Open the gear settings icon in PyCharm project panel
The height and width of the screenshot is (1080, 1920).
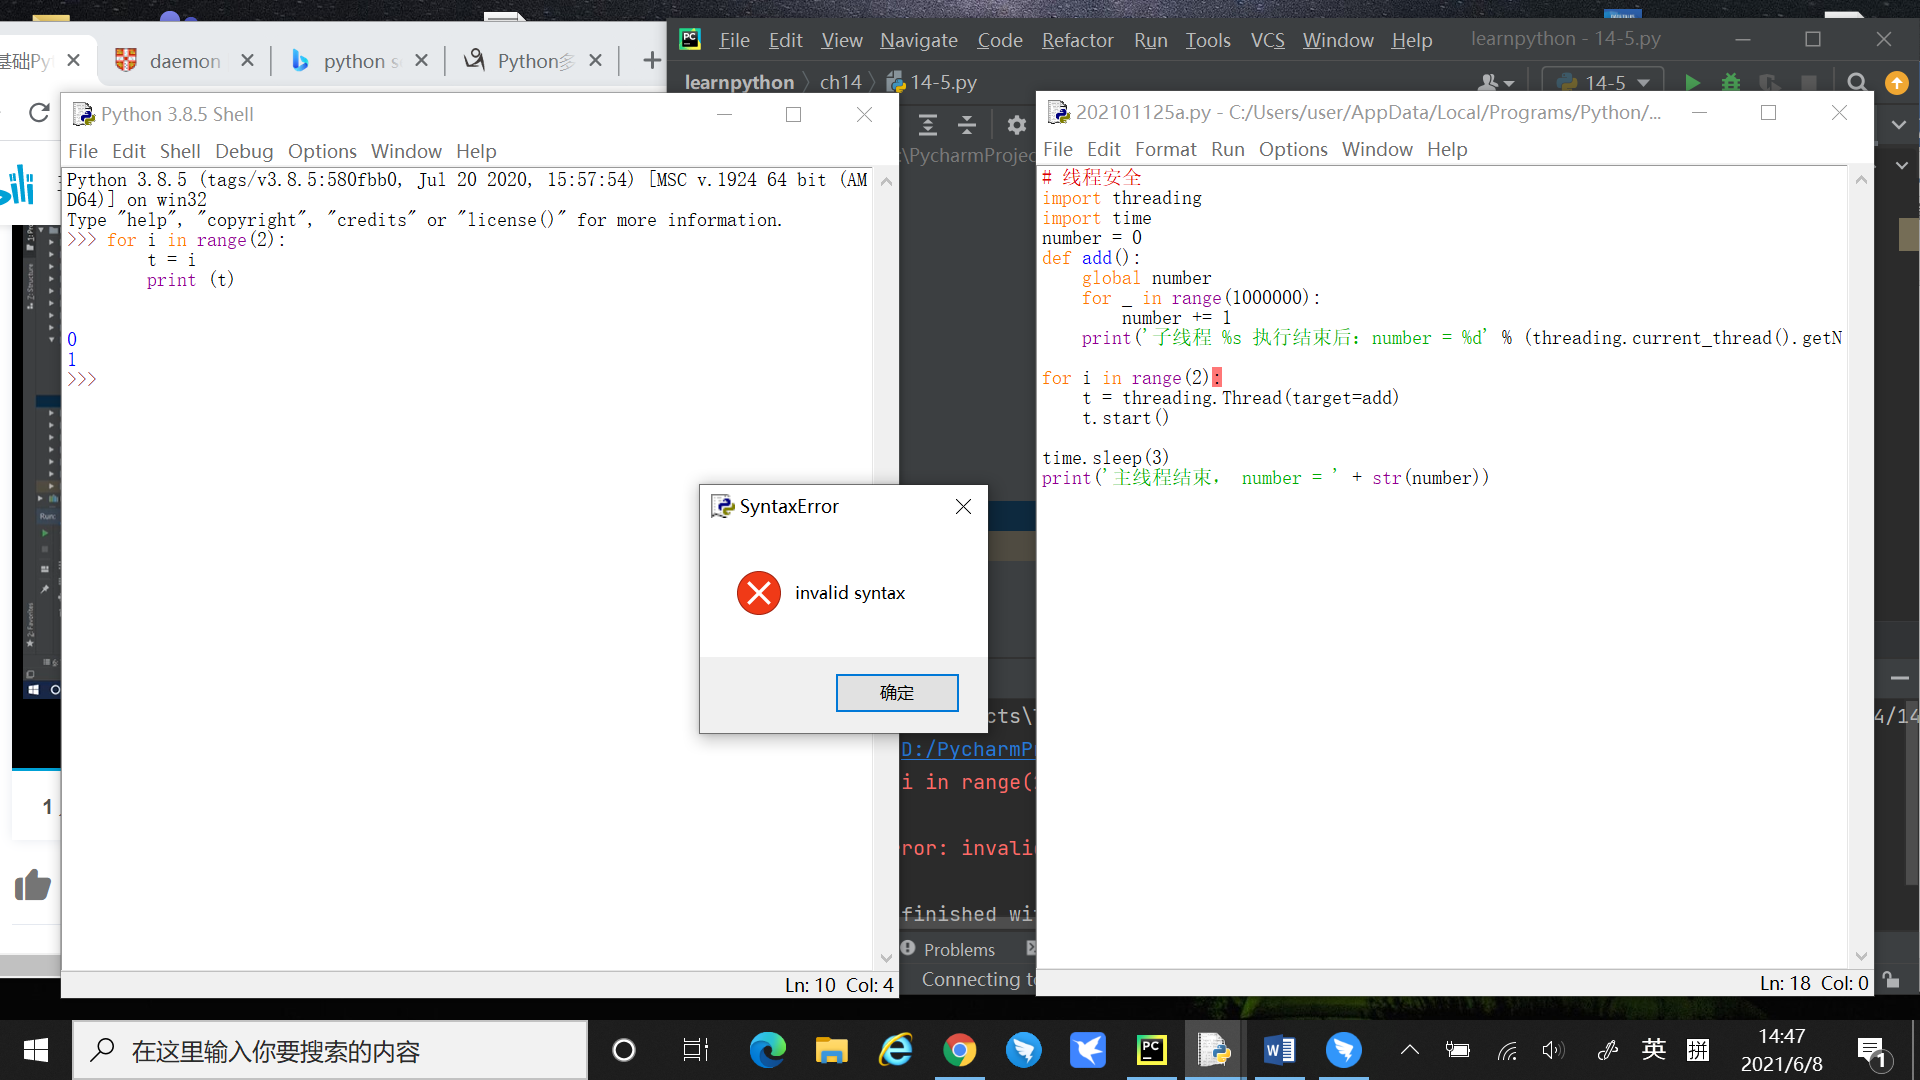[1017, 125]
